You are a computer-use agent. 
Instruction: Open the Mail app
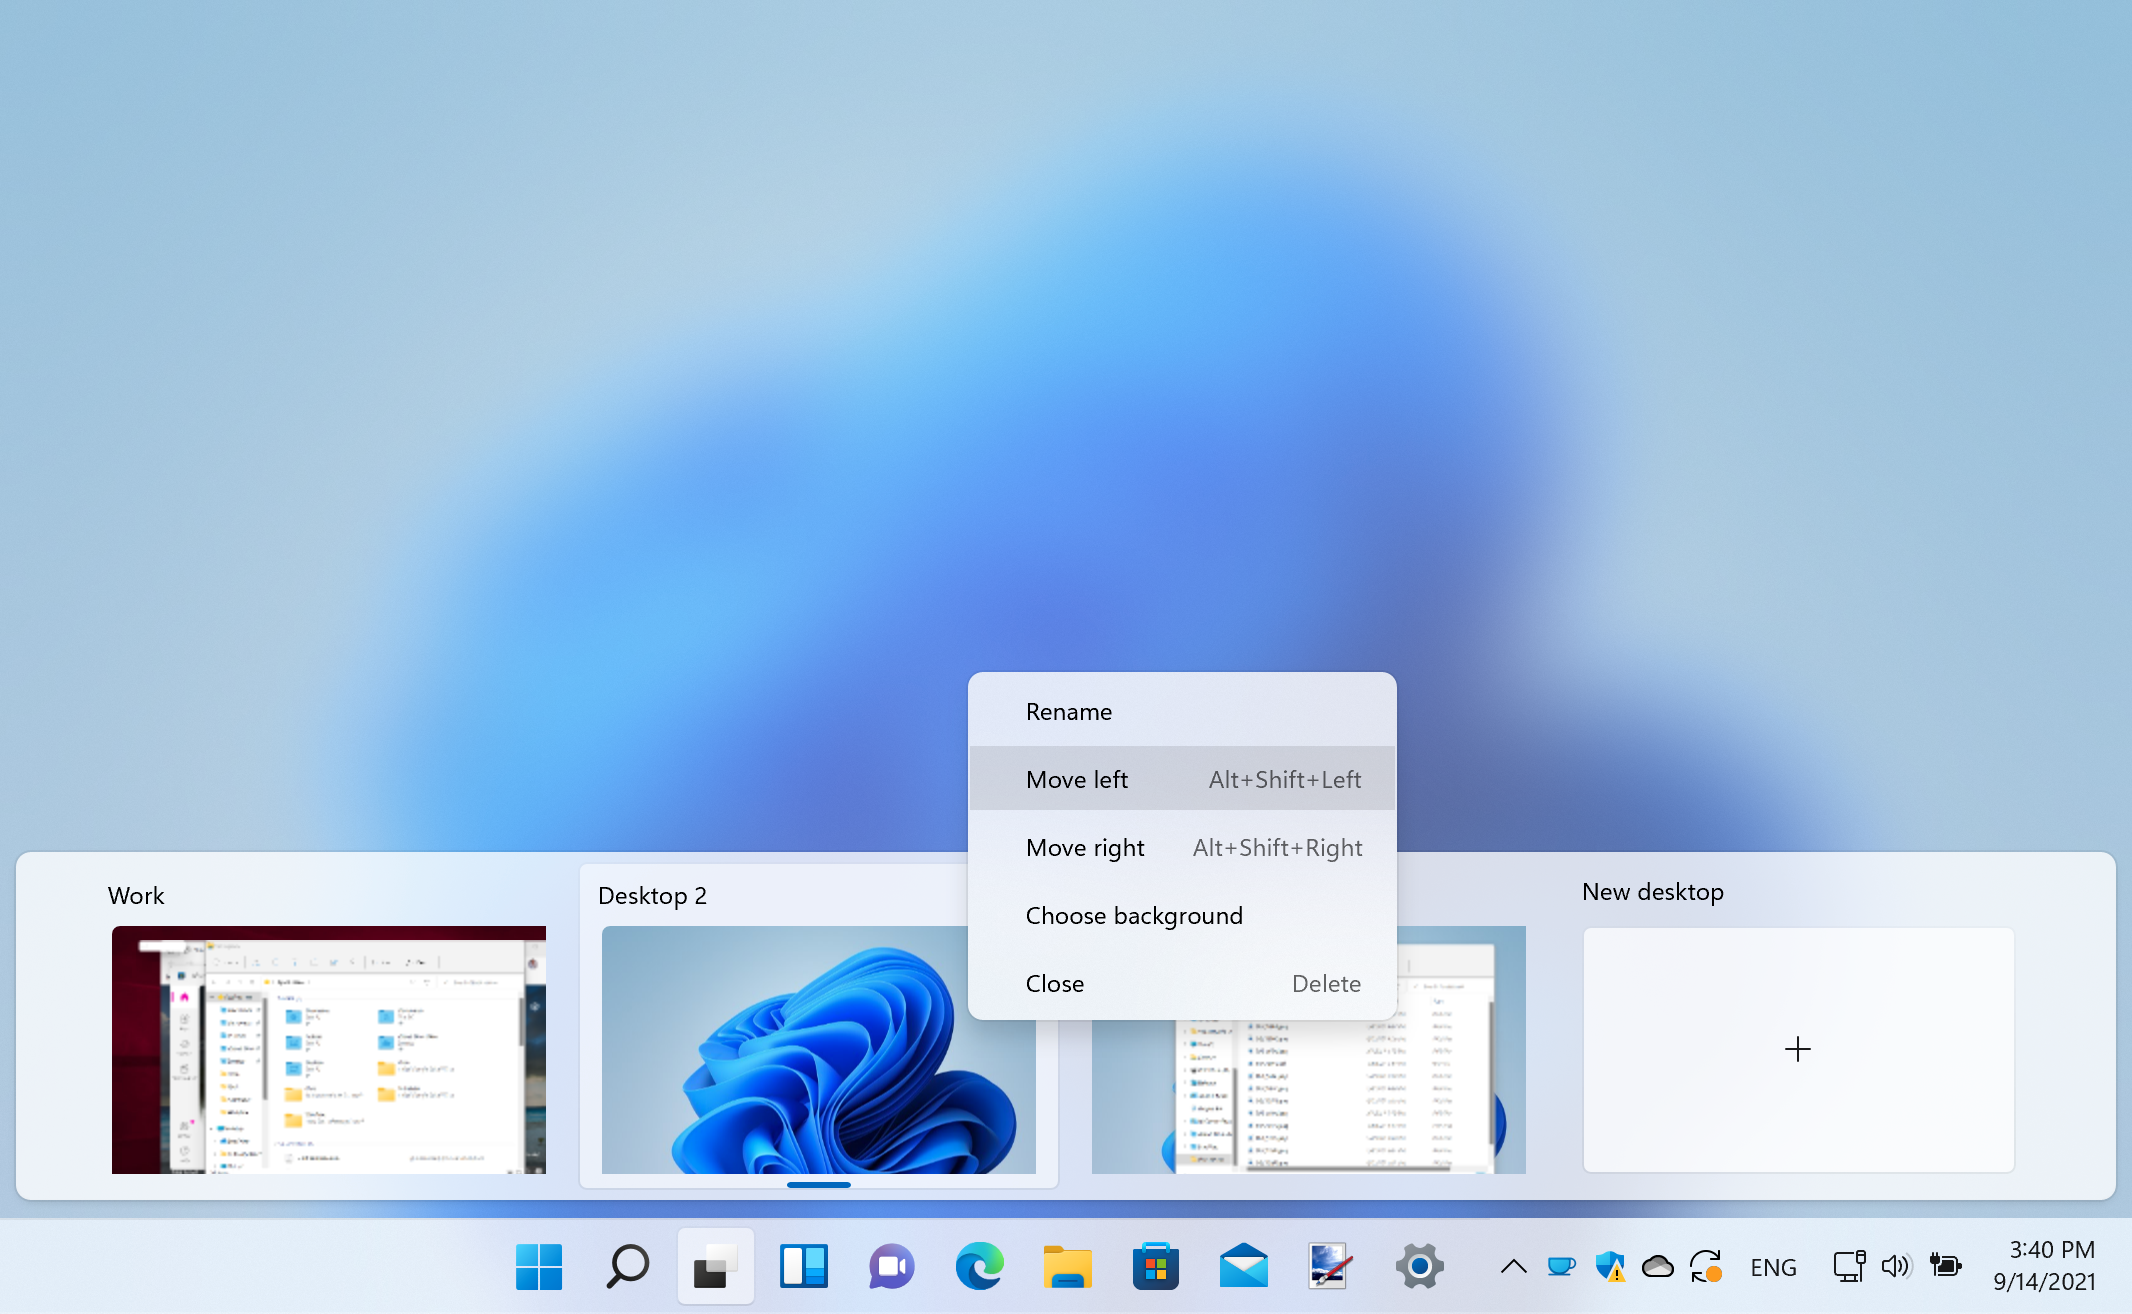click(1243, 1266)
